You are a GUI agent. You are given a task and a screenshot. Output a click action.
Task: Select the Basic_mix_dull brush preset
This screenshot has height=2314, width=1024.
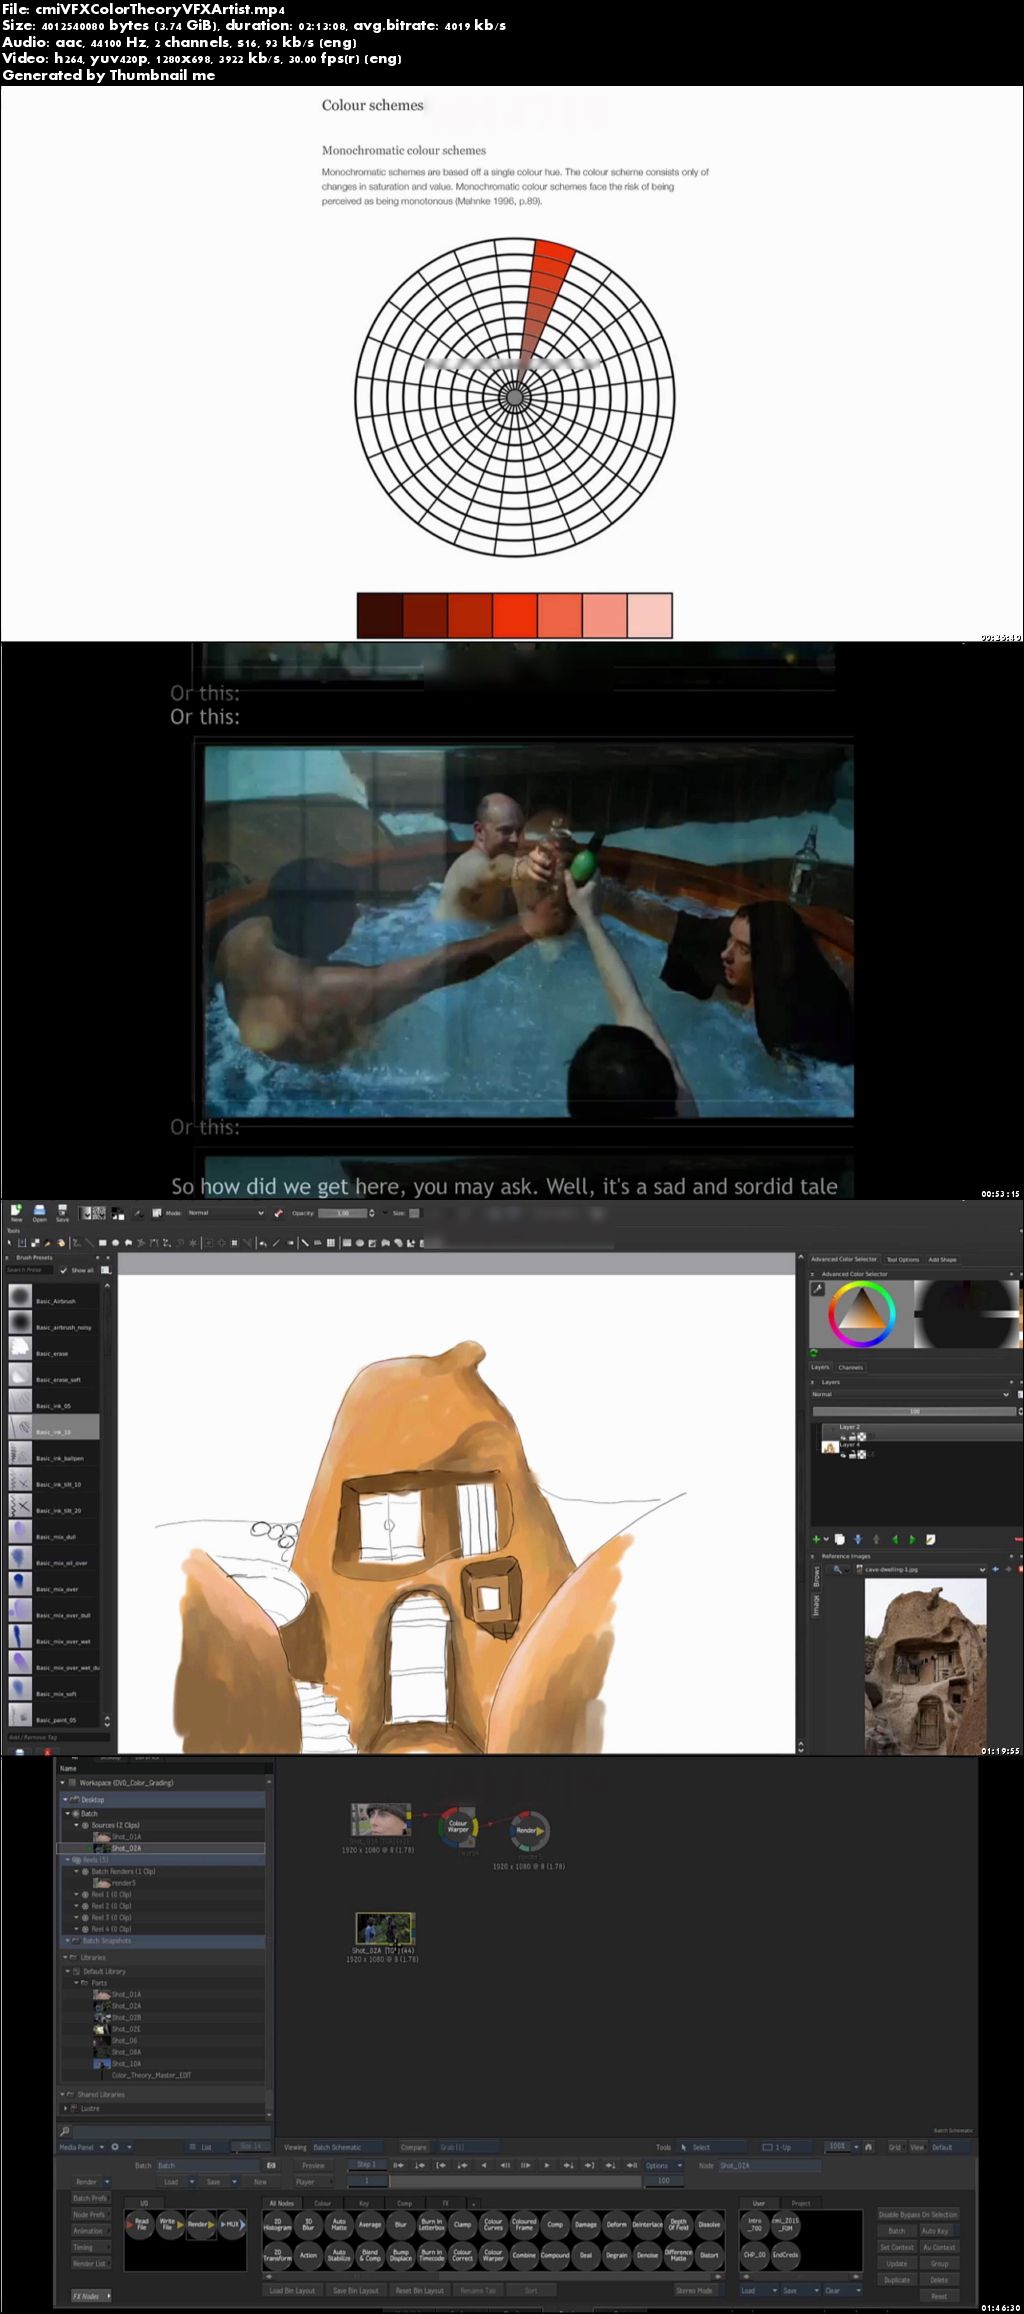pos(54,1532)
